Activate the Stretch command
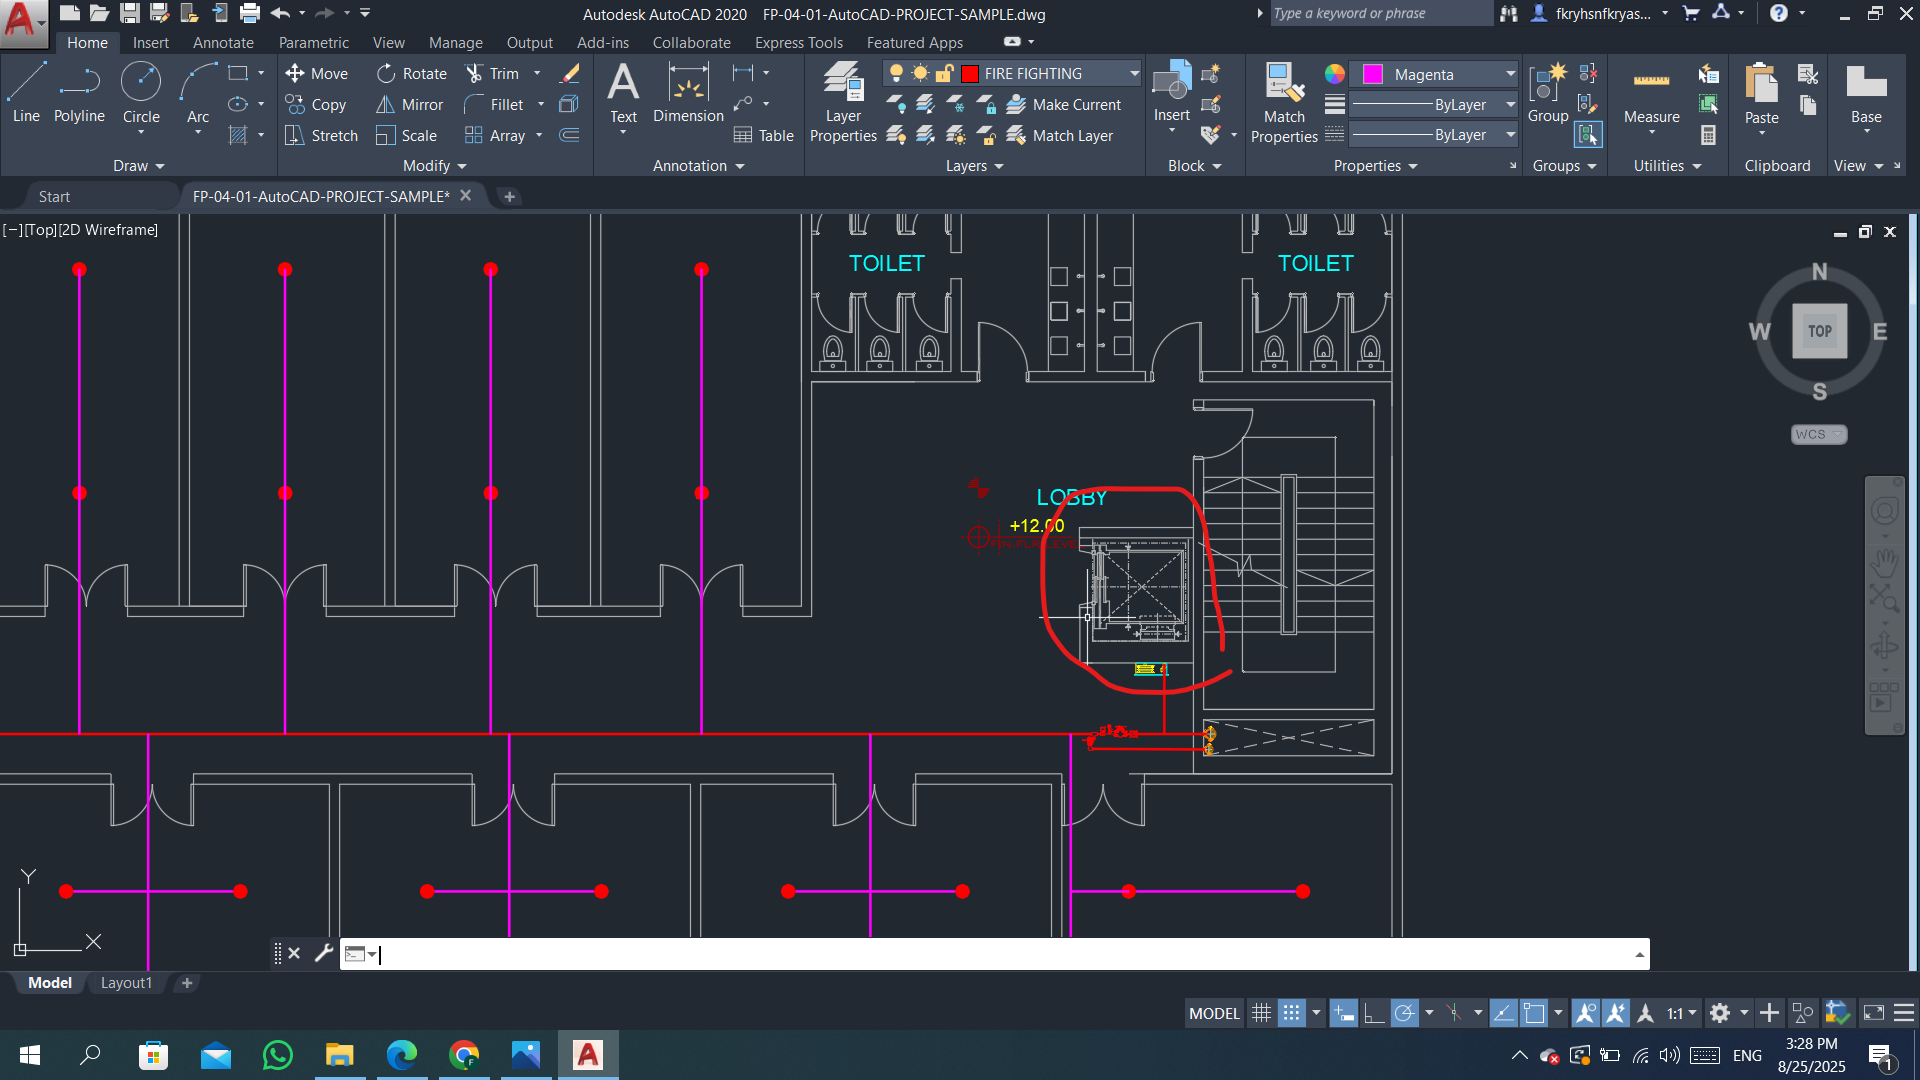Screen dimensions: 1920x1080 click(321, 135)
